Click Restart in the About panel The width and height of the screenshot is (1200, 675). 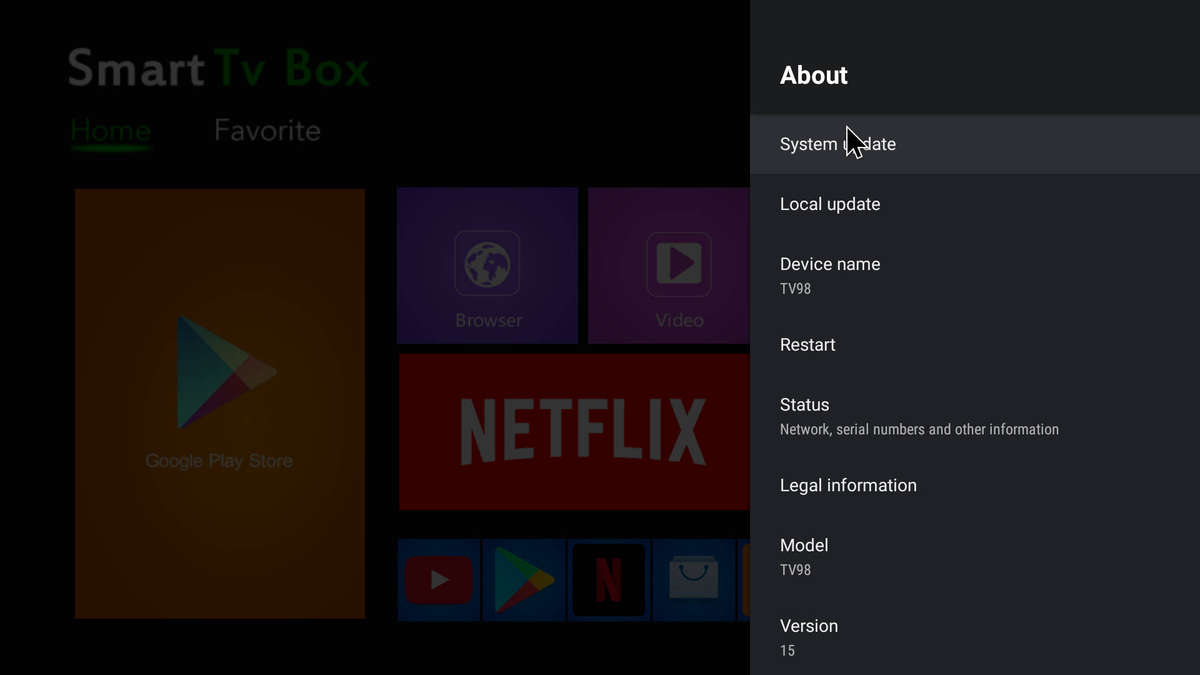tap(807, 344)
